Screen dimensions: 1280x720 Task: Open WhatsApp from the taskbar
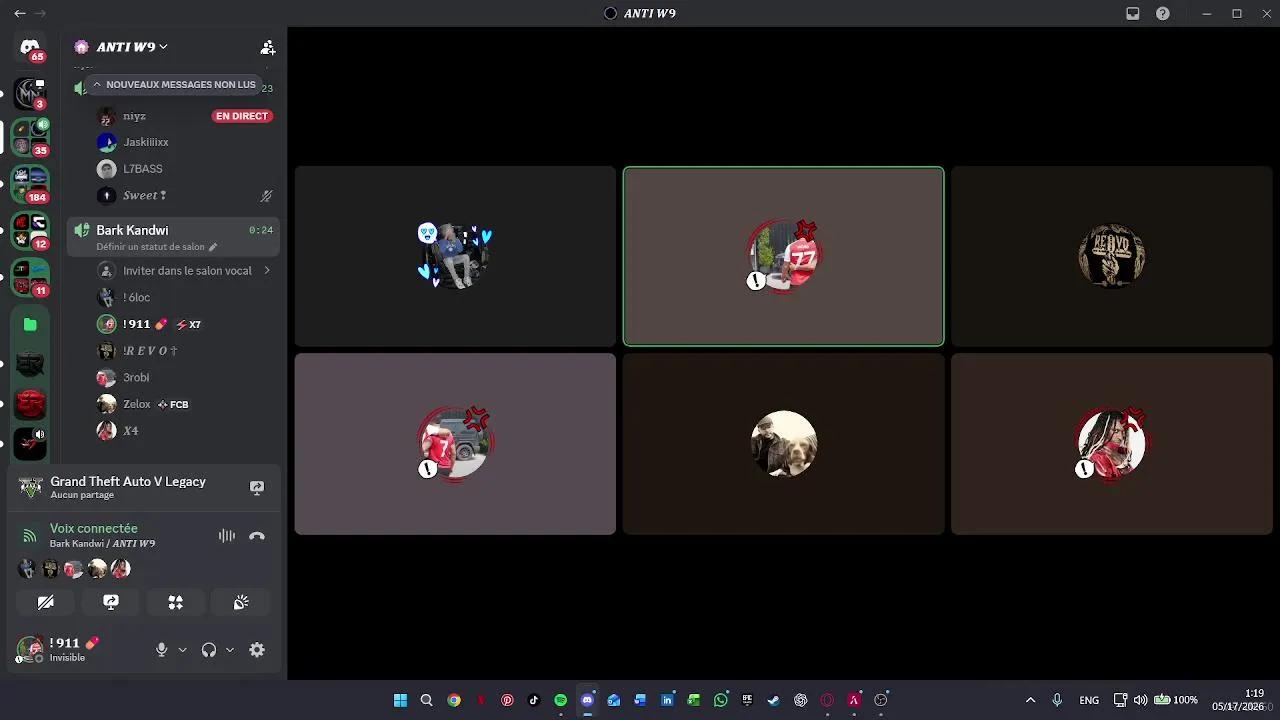point(721,700)
